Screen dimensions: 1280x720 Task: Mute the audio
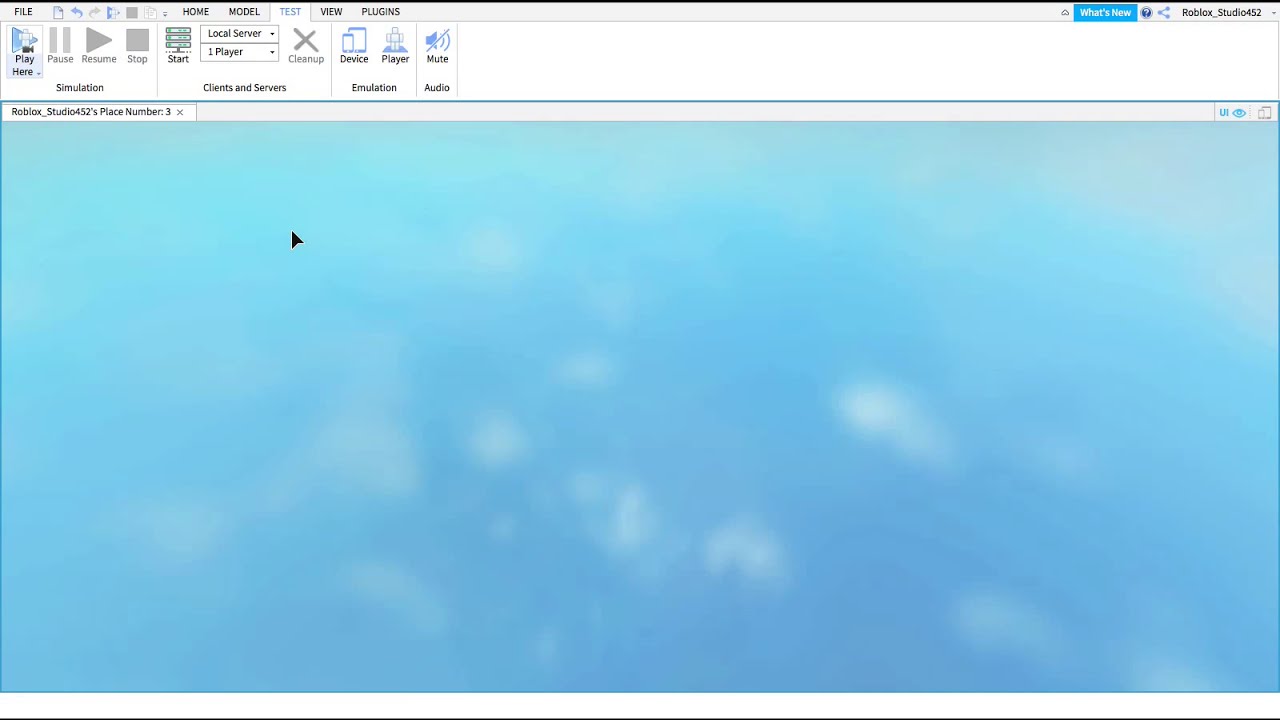click(x=437, y=47)
